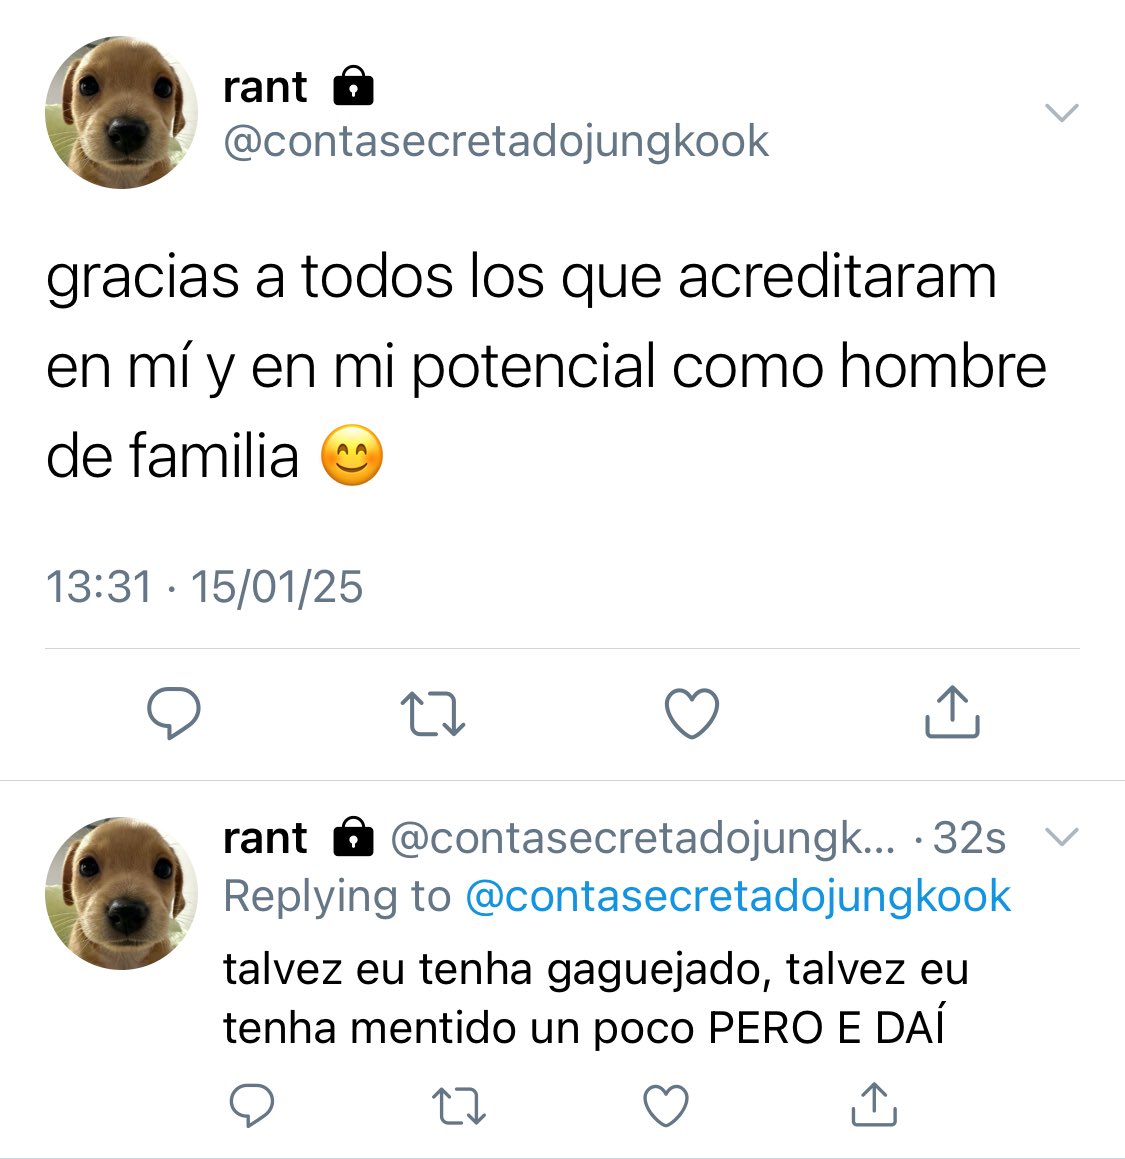Viewport: 1125px width, 1159px height.
Task: Retweet the main tweet about hombre de familia
Action: 432,713
